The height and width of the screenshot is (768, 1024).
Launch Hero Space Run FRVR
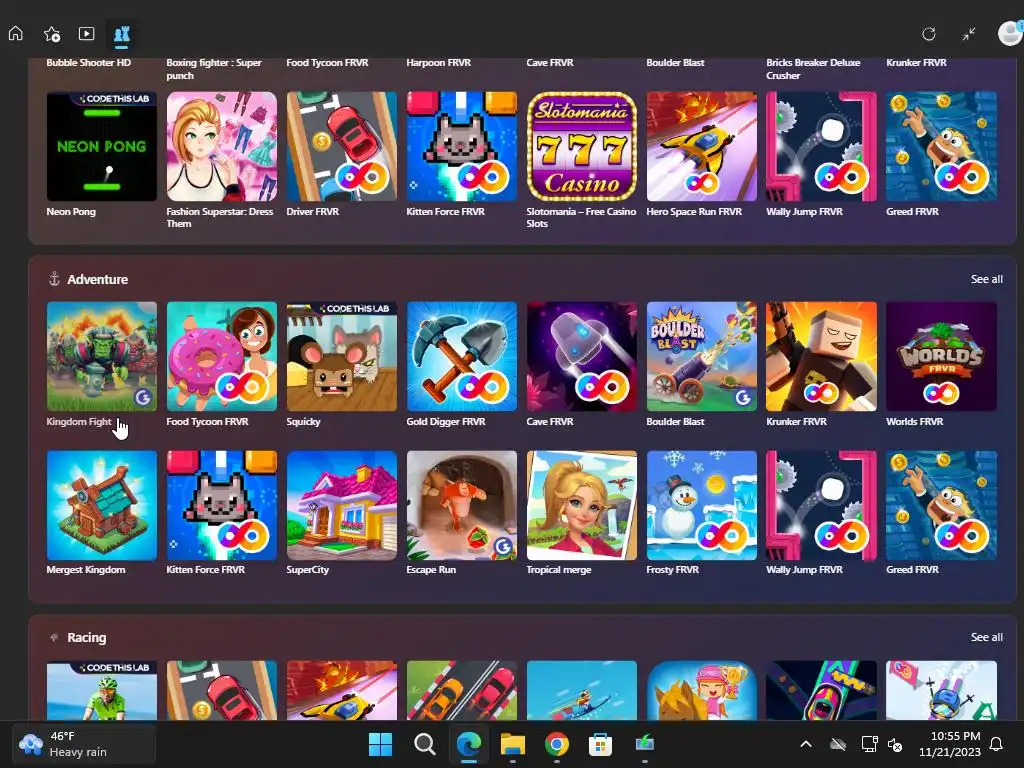pyautogui.click(x=702, y=146)
